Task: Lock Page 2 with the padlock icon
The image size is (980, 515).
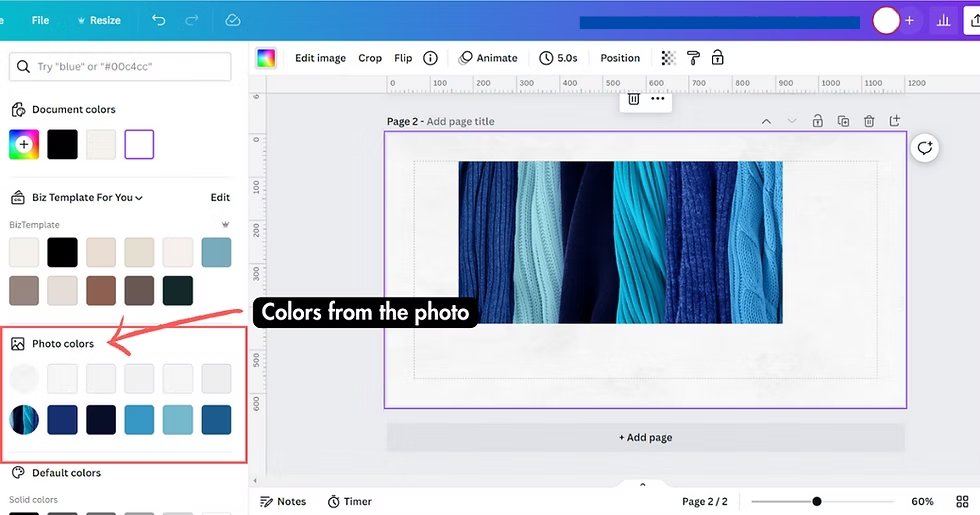Action: tap(818, 121)
